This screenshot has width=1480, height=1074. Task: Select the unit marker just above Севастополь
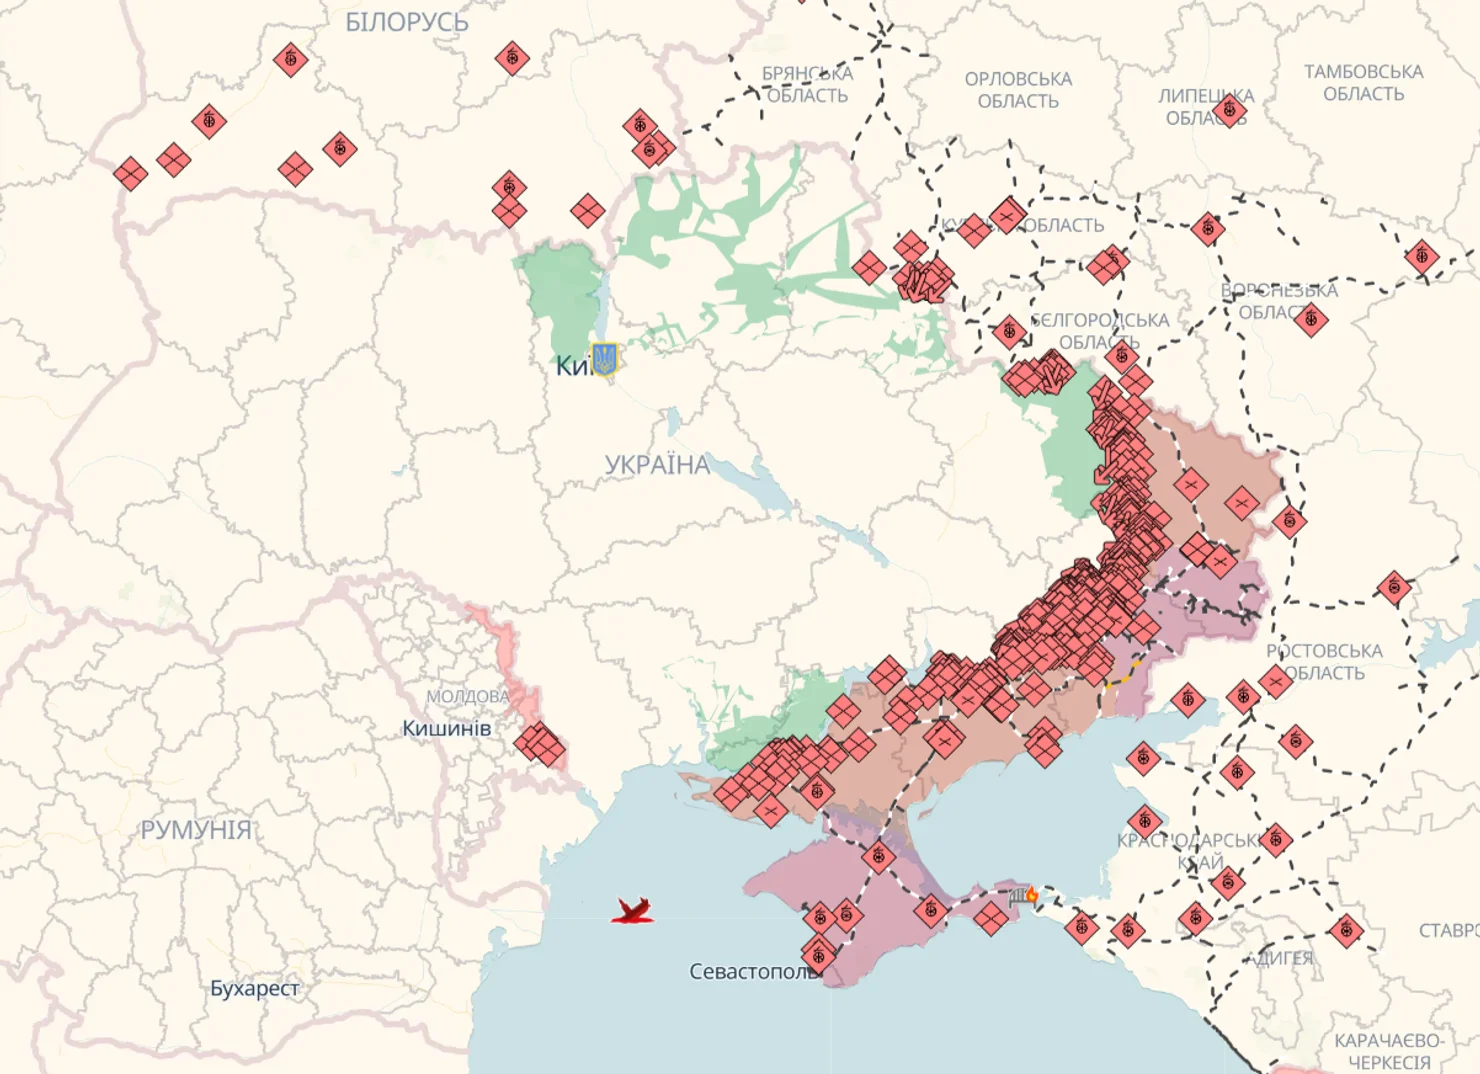[x=819, y=952]
